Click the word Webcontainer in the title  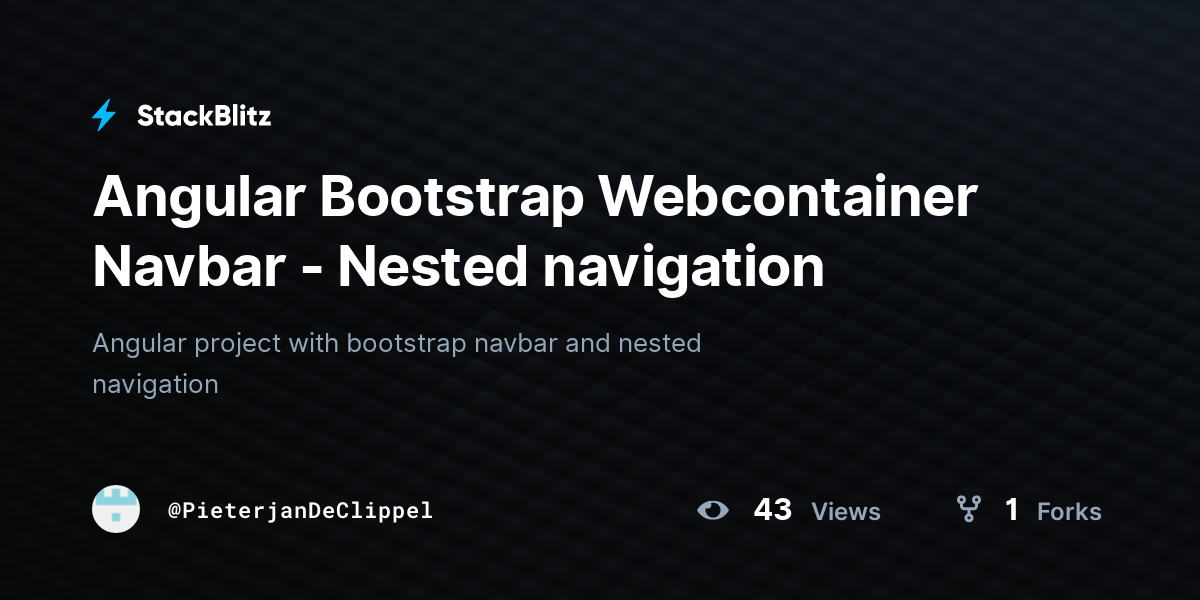pos(787,198)
